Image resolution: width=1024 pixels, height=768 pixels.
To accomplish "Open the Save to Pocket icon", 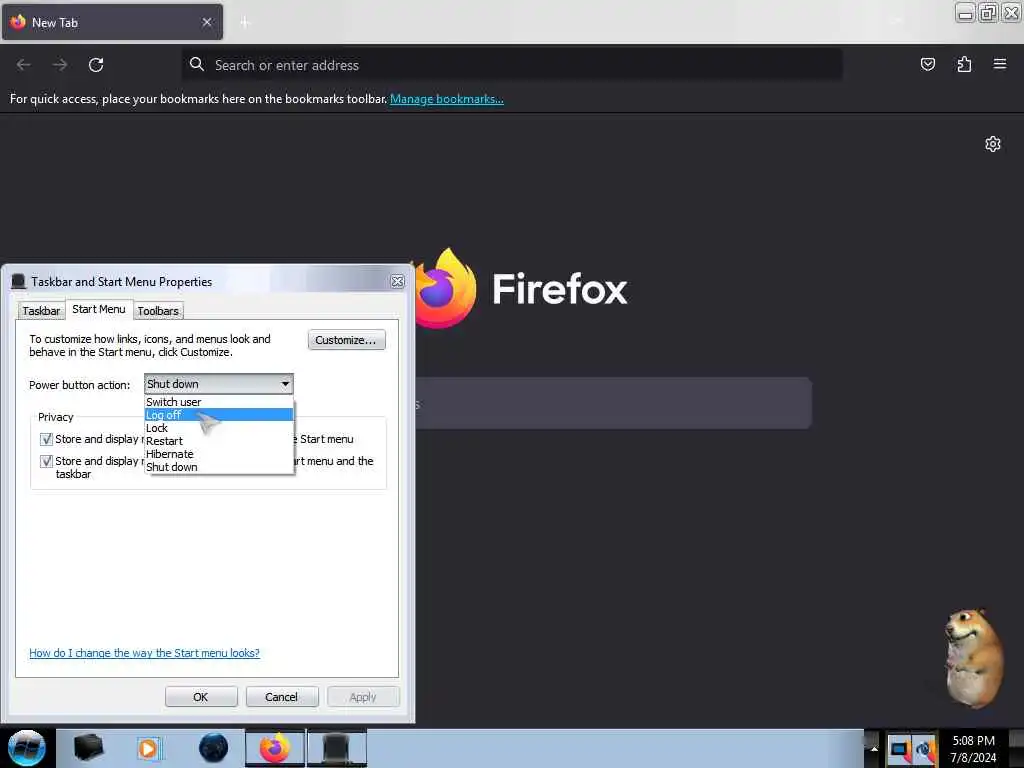I will [x=927, y=64].
